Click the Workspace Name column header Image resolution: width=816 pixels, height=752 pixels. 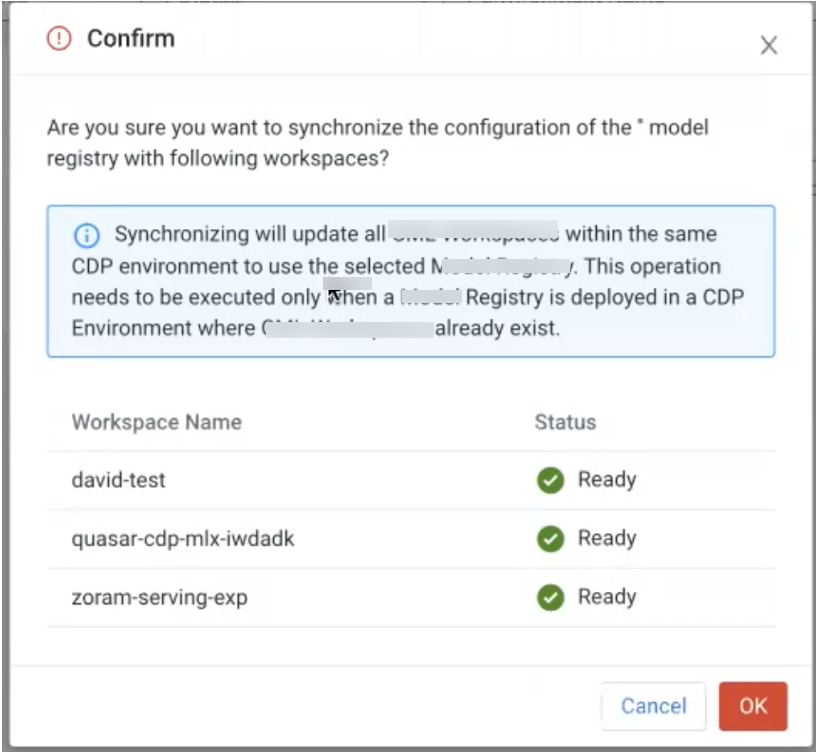click(156, 421)
